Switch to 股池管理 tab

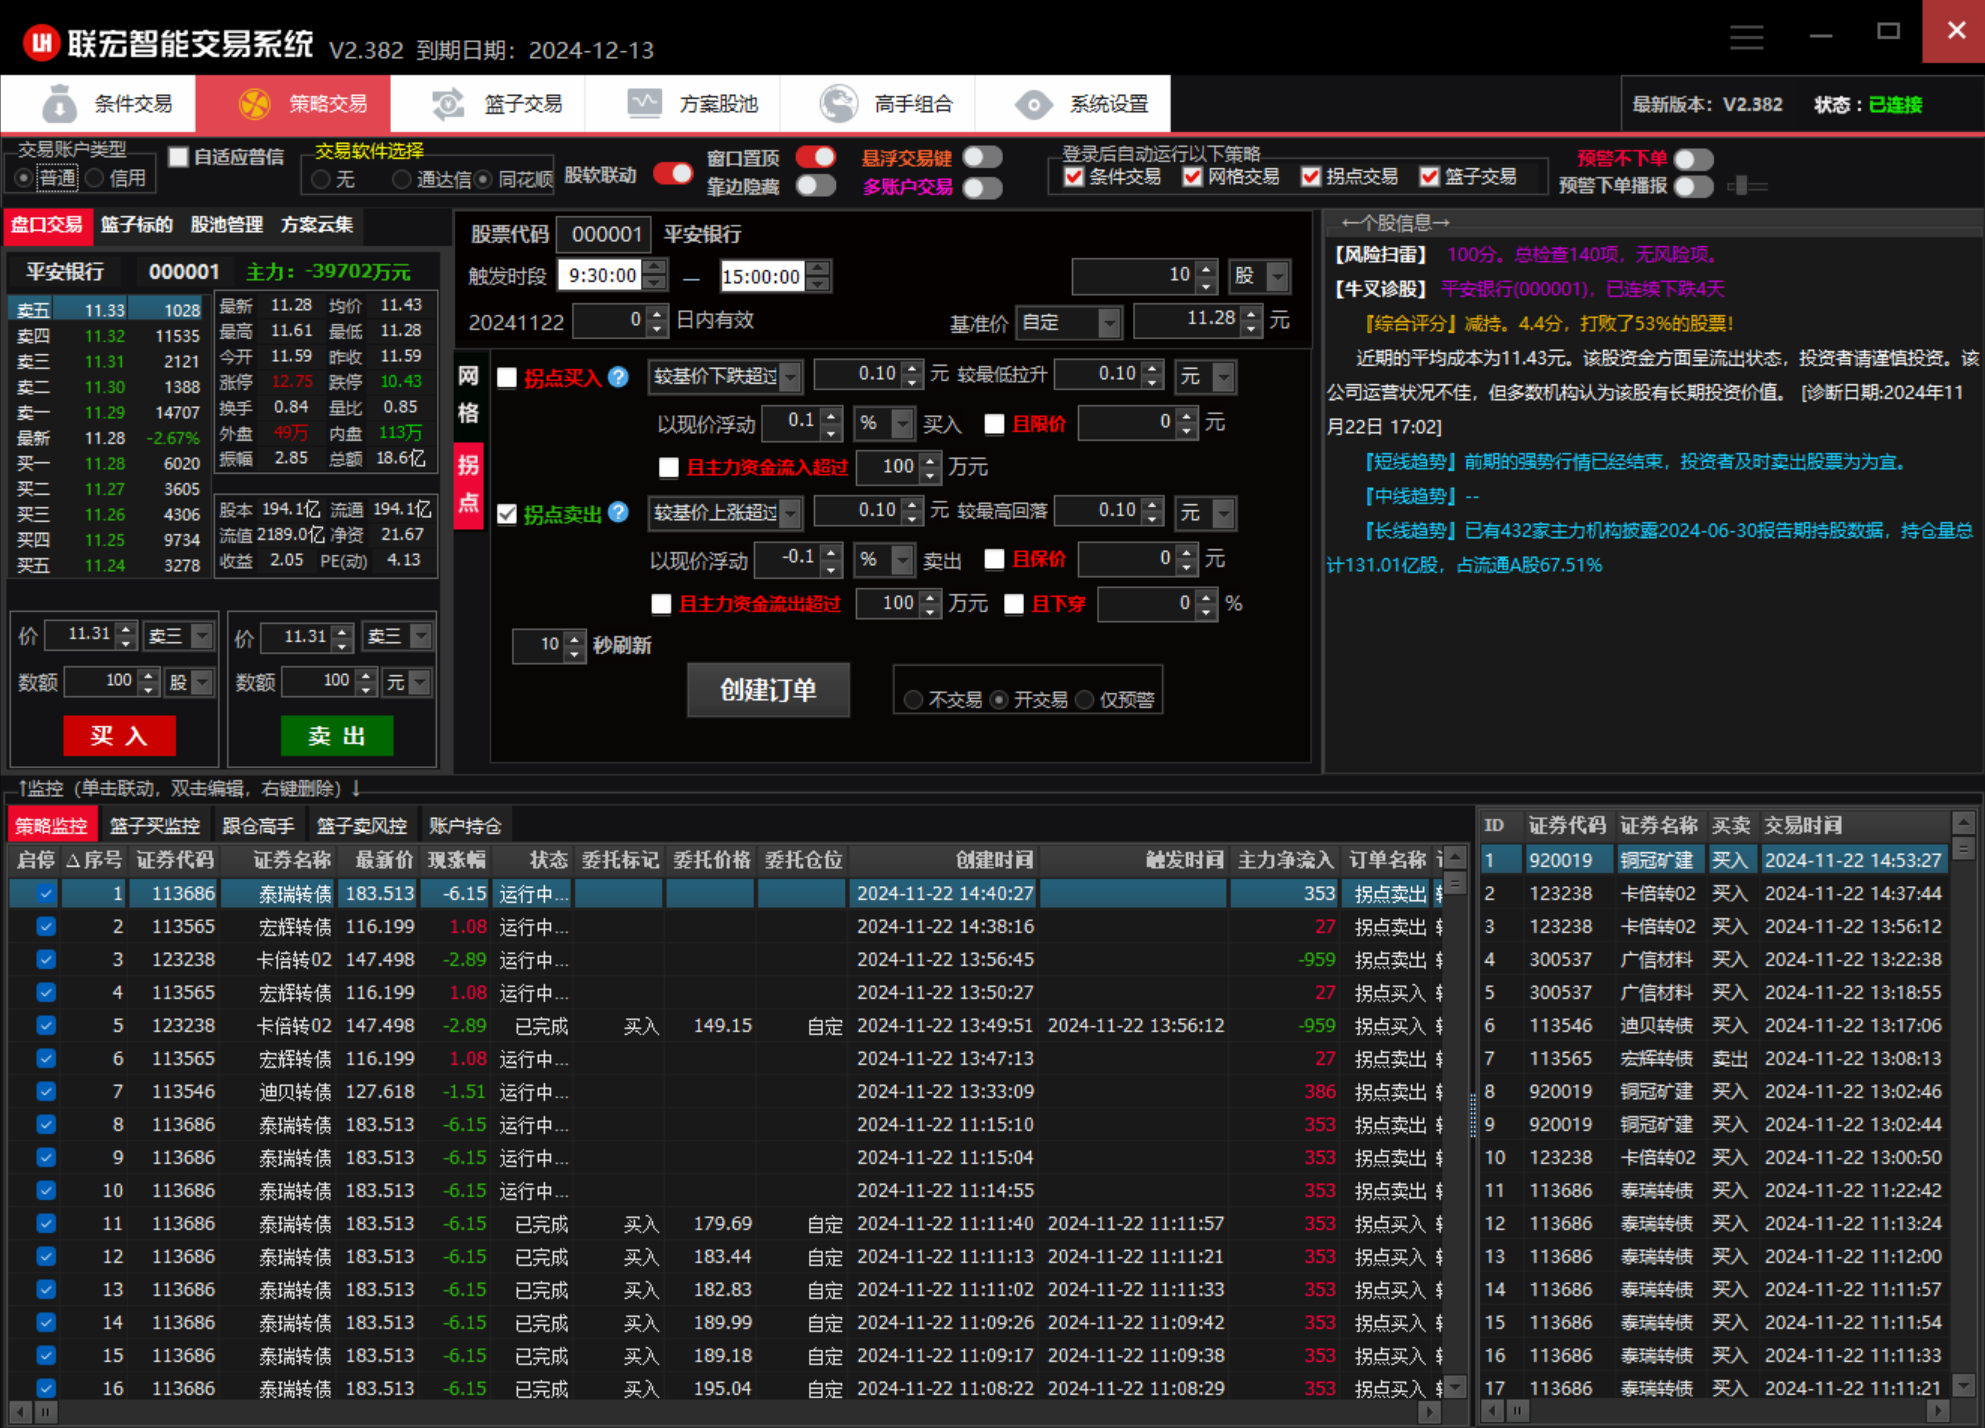pyautogui.click(x=227, y=225)
